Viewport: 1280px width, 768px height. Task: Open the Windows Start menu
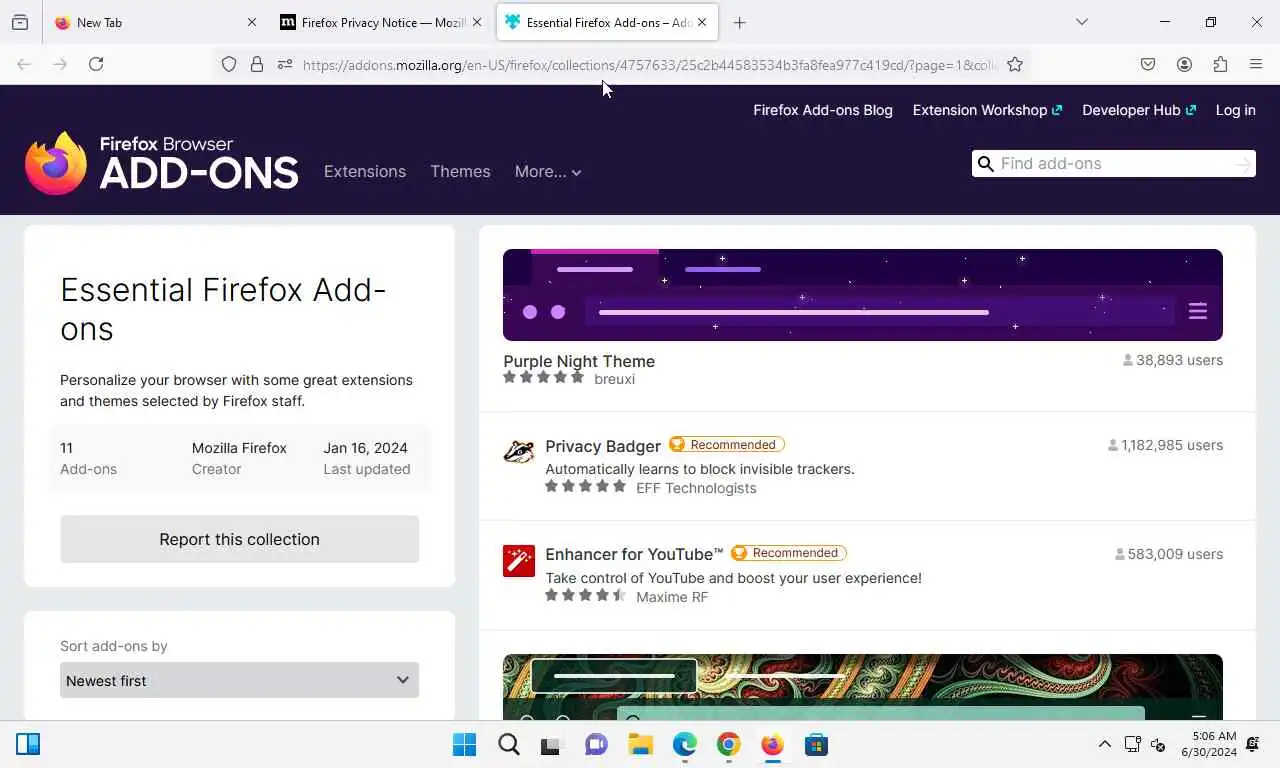465,745
